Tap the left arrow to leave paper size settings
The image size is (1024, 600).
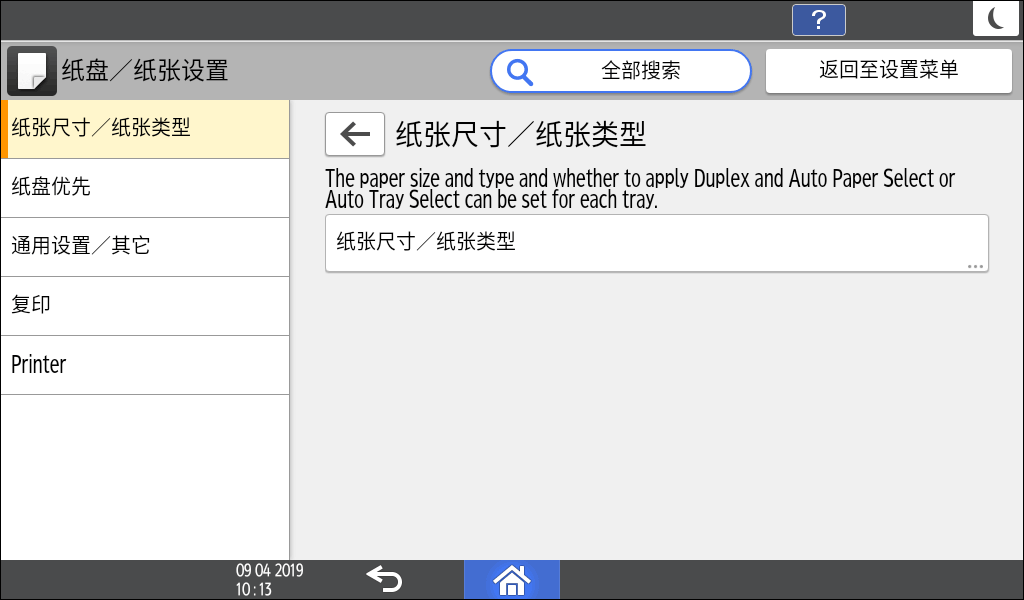pyautogui.click(x=355, y=134)
